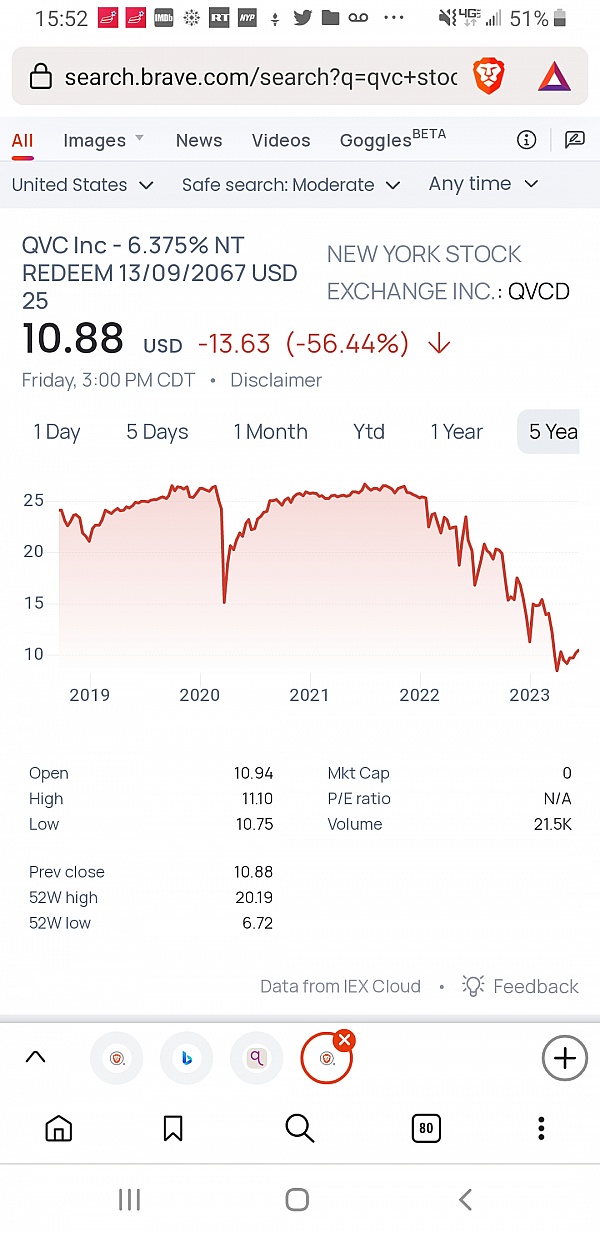Tap the Brave Shields lion icon
The width and height of the screenshot is (600, 1233).
click(x=488, y=77)
